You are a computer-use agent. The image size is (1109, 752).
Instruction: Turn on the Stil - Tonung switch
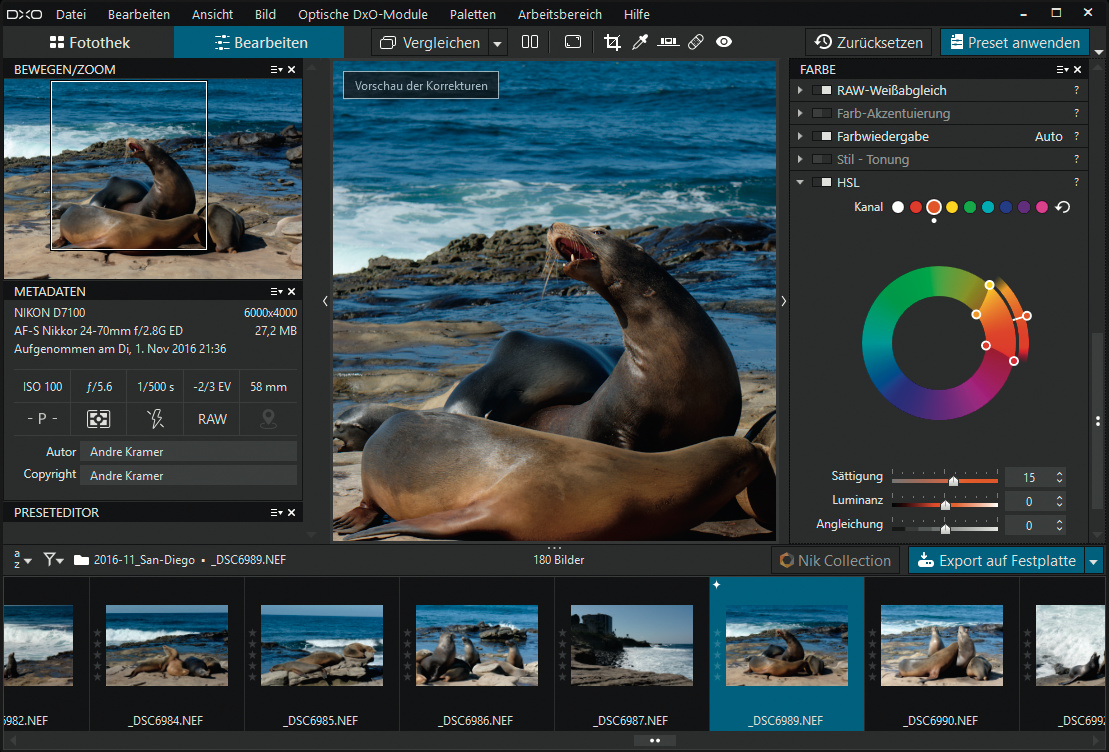[822, 160]
